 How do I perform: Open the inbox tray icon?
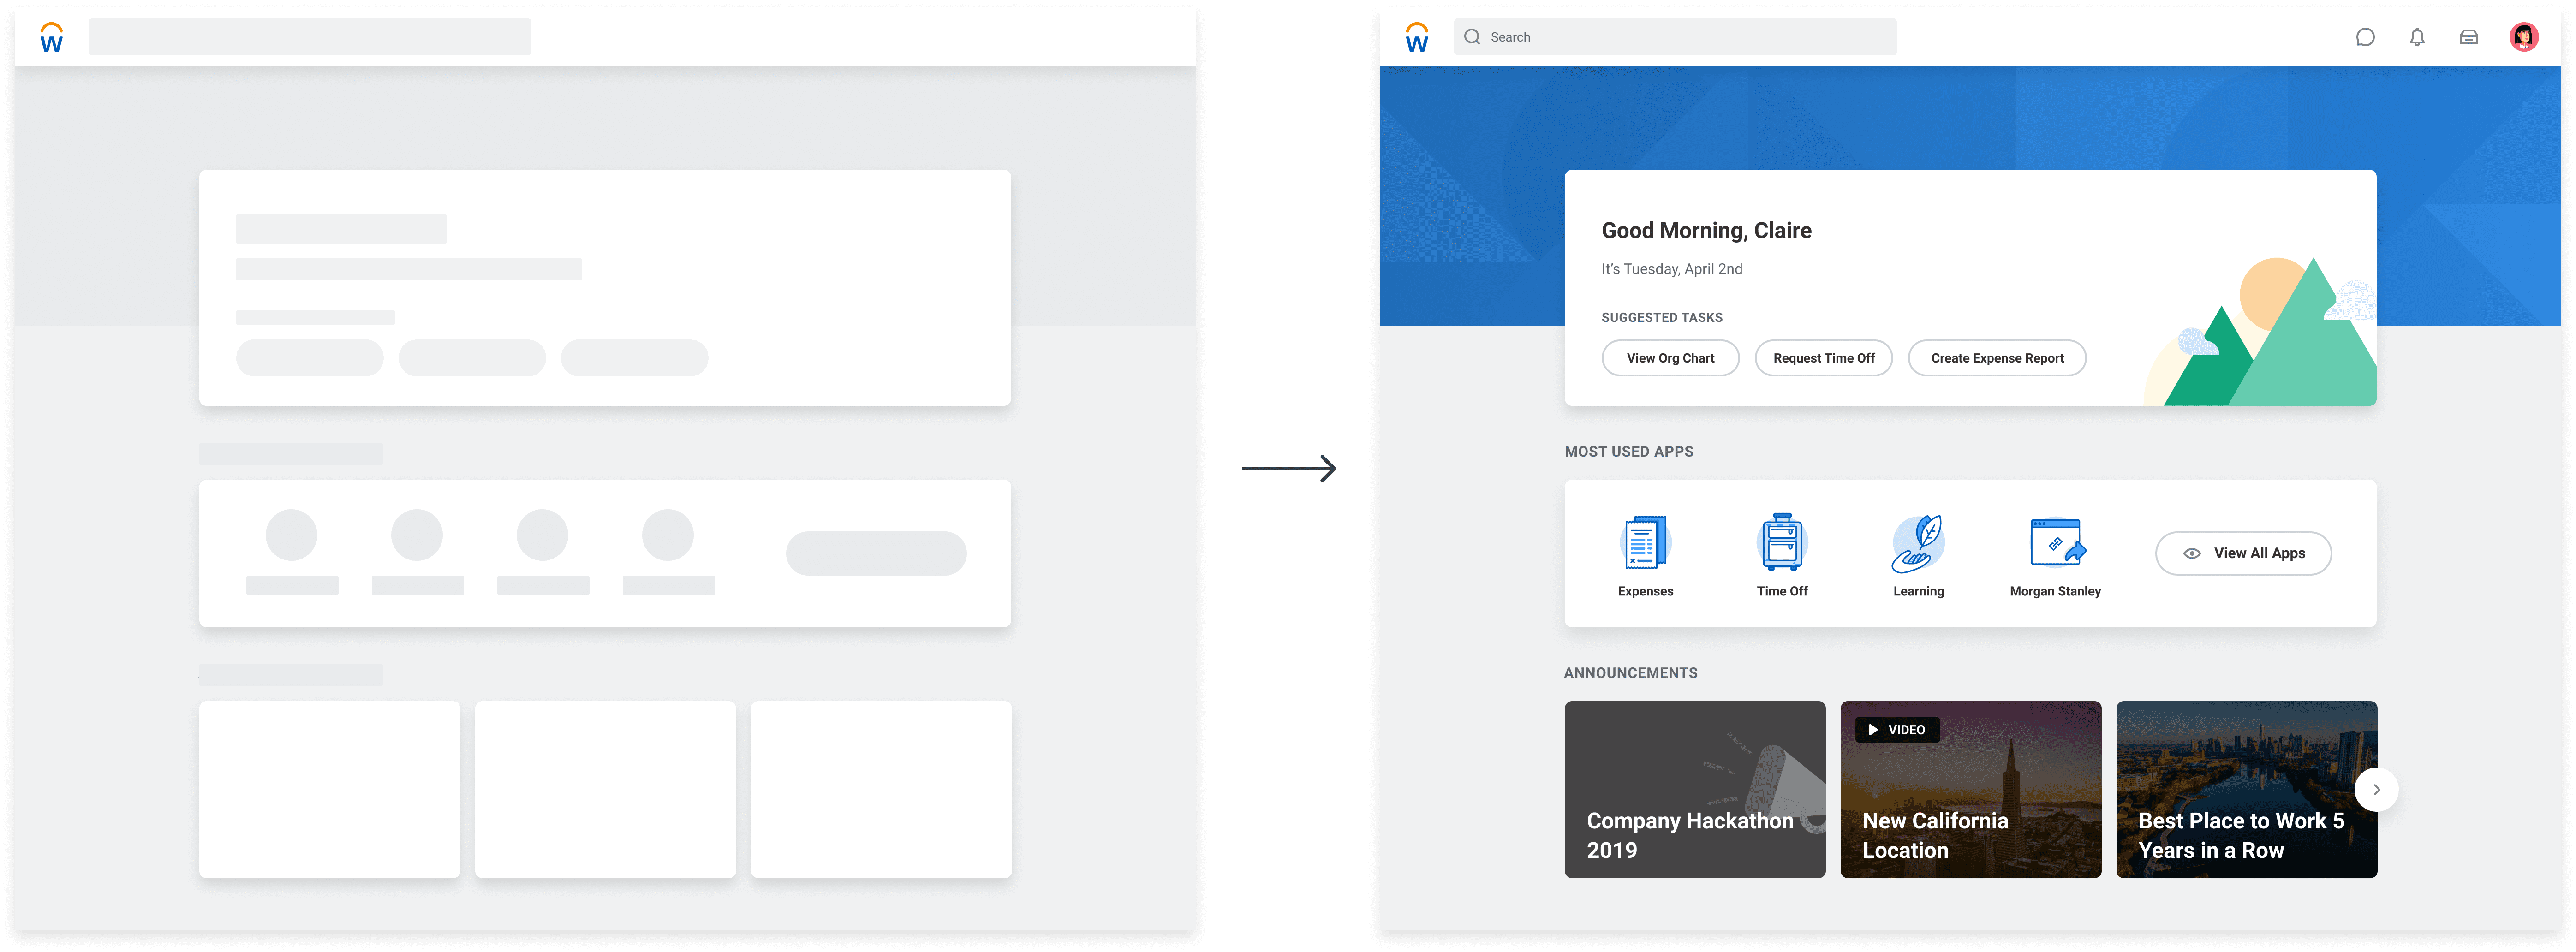click(2468, 37)
